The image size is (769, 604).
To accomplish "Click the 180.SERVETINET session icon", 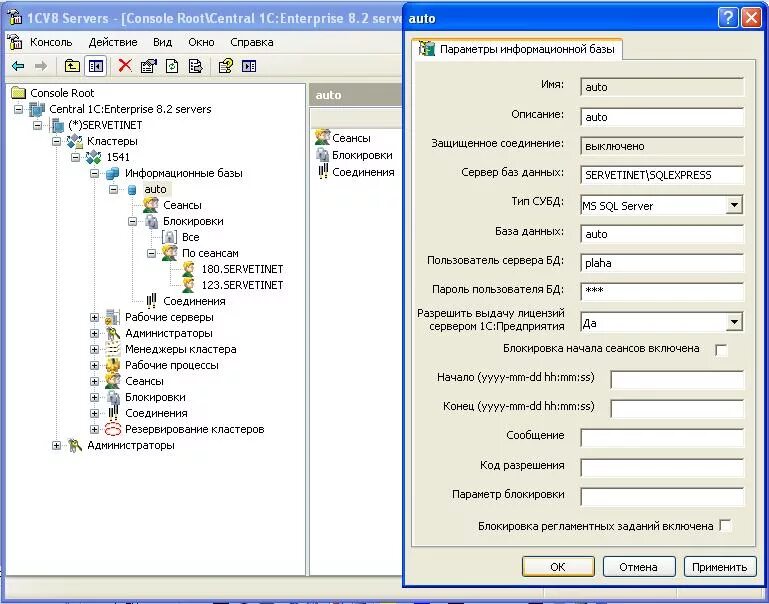I will point(188,269).
